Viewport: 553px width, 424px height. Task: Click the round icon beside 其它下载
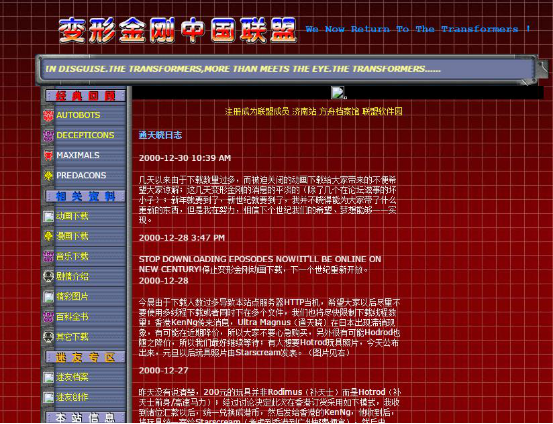pos(48,337)
